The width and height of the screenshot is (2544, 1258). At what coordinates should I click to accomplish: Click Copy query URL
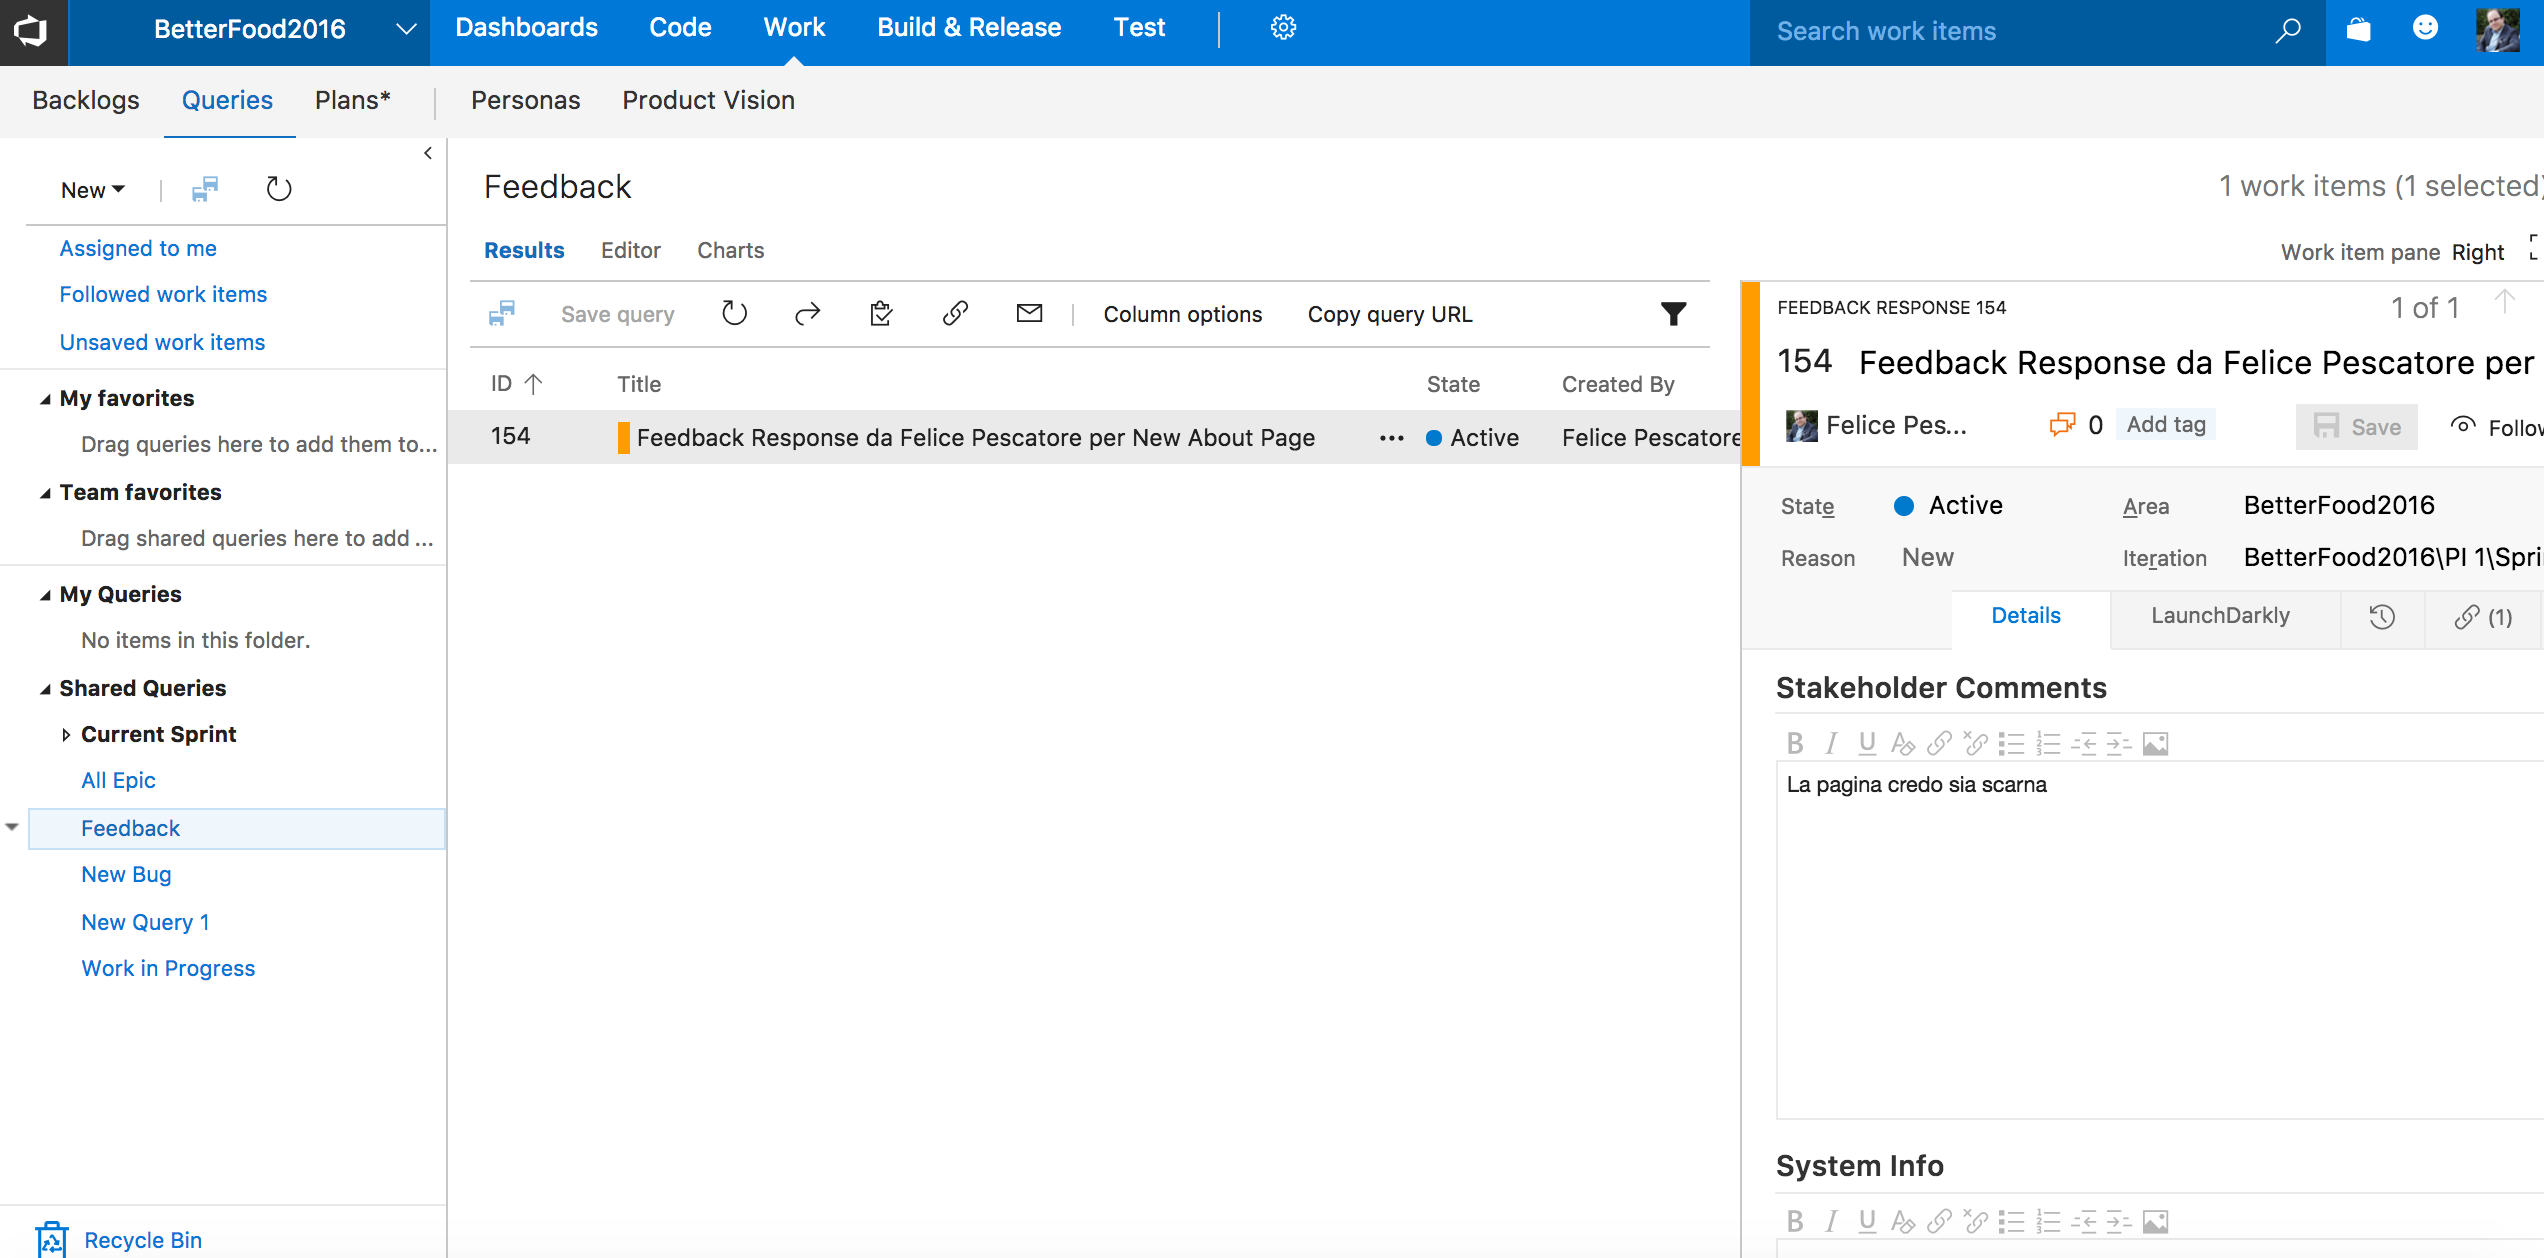(x=1389, y=314)
